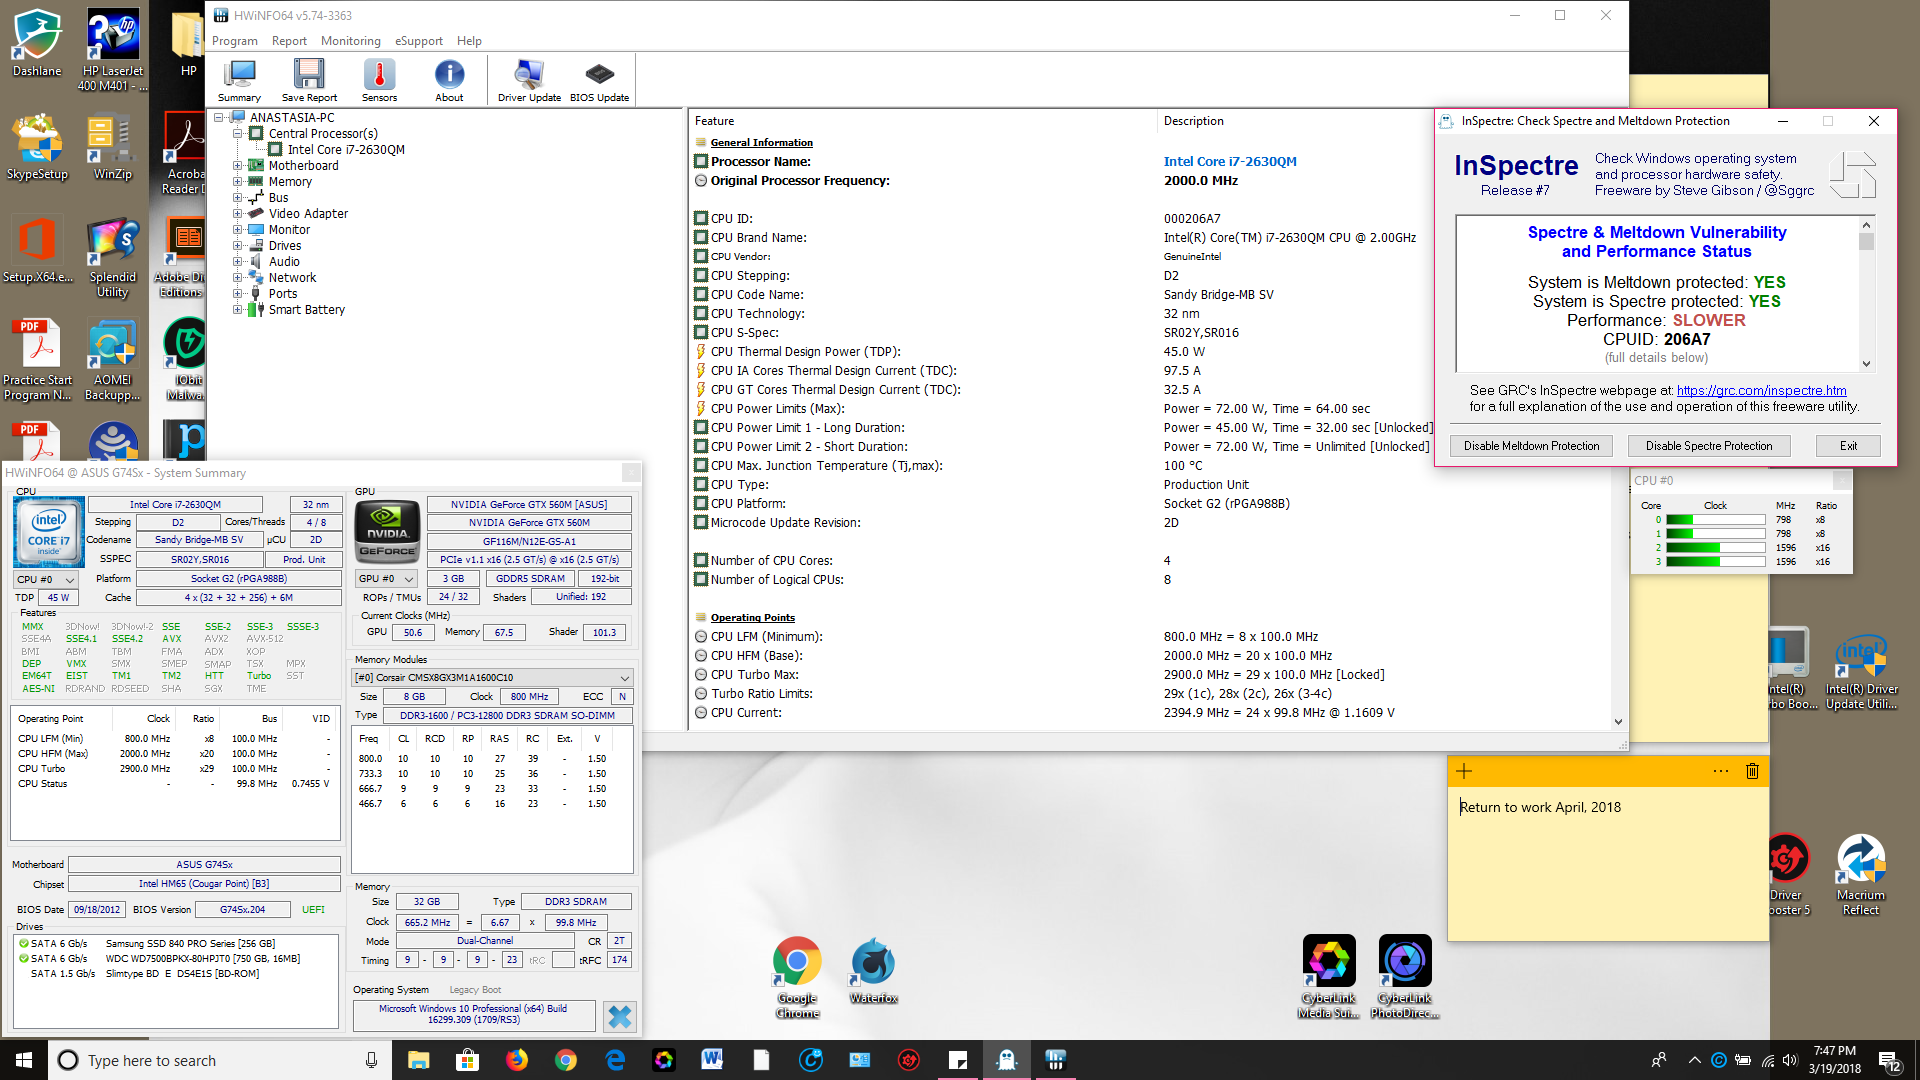Open Firefox from the taskbar

(x=516, y=1060)
